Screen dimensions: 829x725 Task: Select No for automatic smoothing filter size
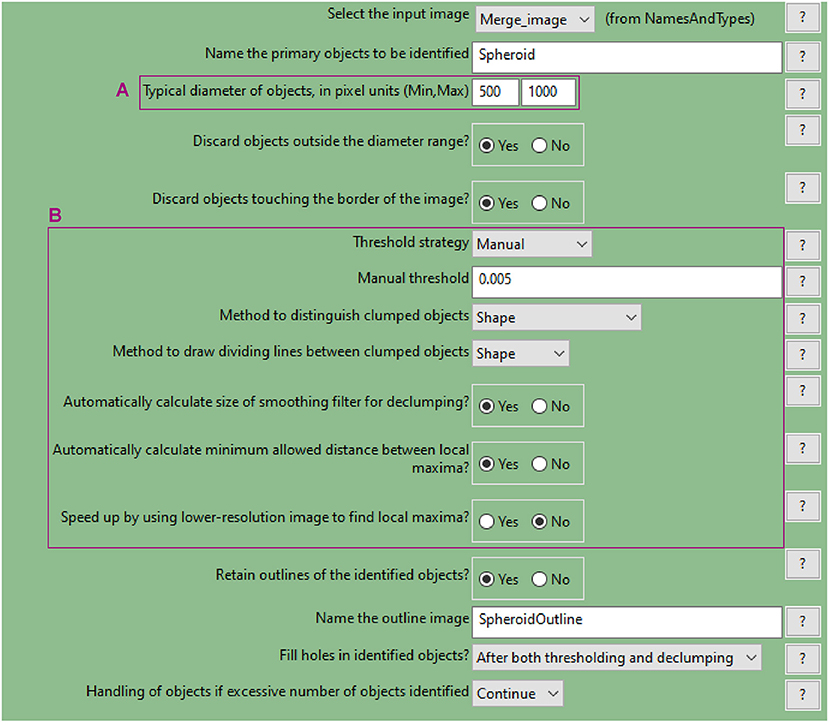(551, 406)
